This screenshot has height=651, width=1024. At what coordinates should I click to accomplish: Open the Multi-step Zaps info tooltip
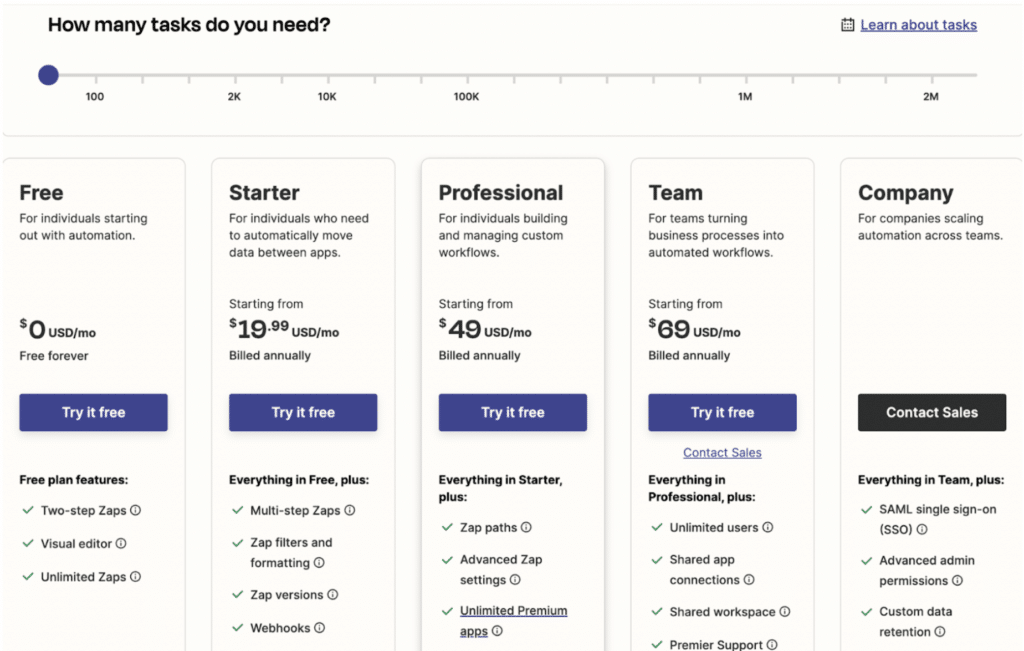[350, 511]
